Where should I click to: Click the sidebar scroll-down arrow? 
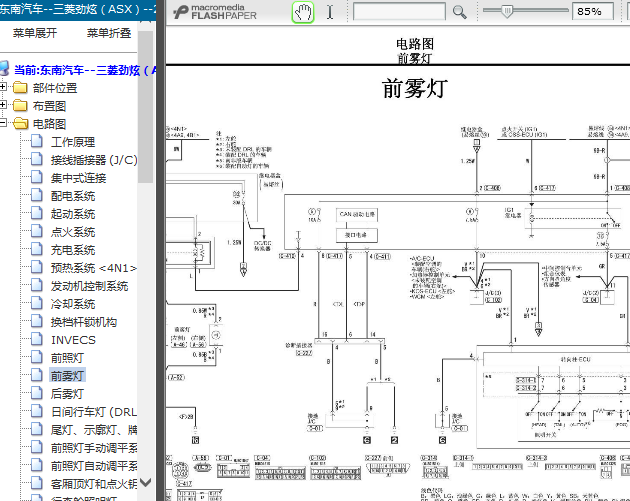(x=145, y=482)
